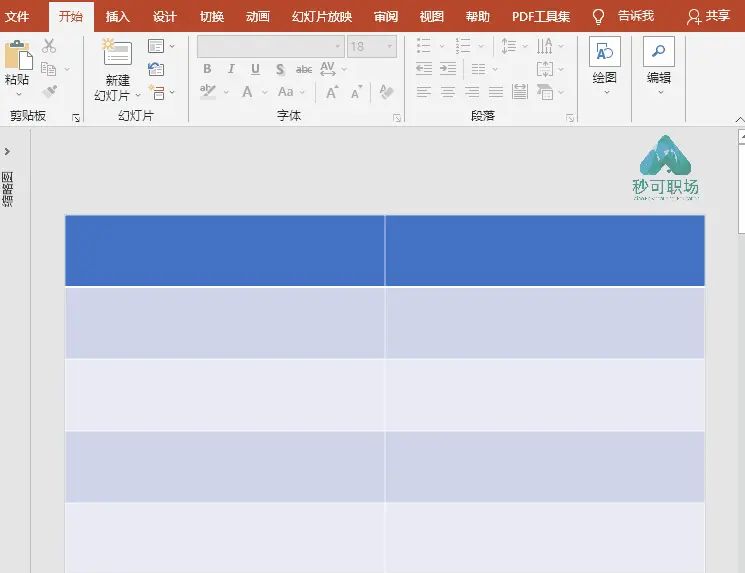Click the table's left header cell
745x573 pixels.
click(x=225, y=250)
